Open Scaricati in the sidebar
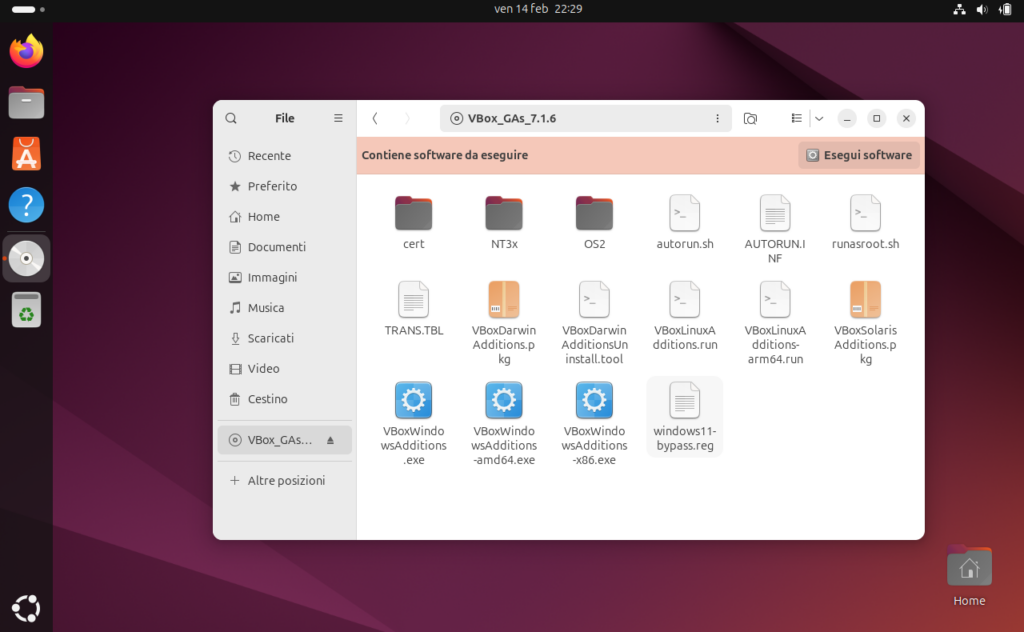The image size is (1024, 632). click(x=285, y=338)
